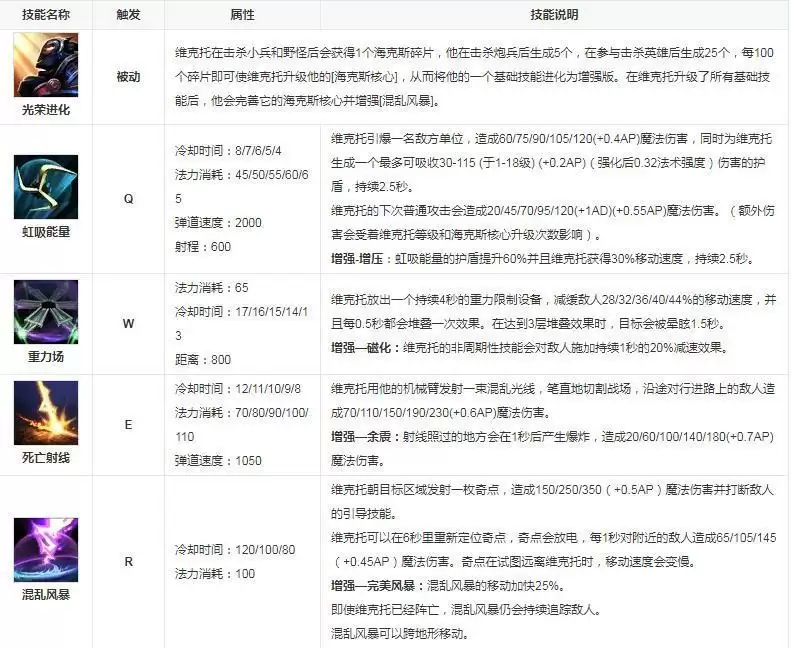
Task: Click 冷却时间：120/100/80 text
Action: pyautogui.click(x=235, y=549)
